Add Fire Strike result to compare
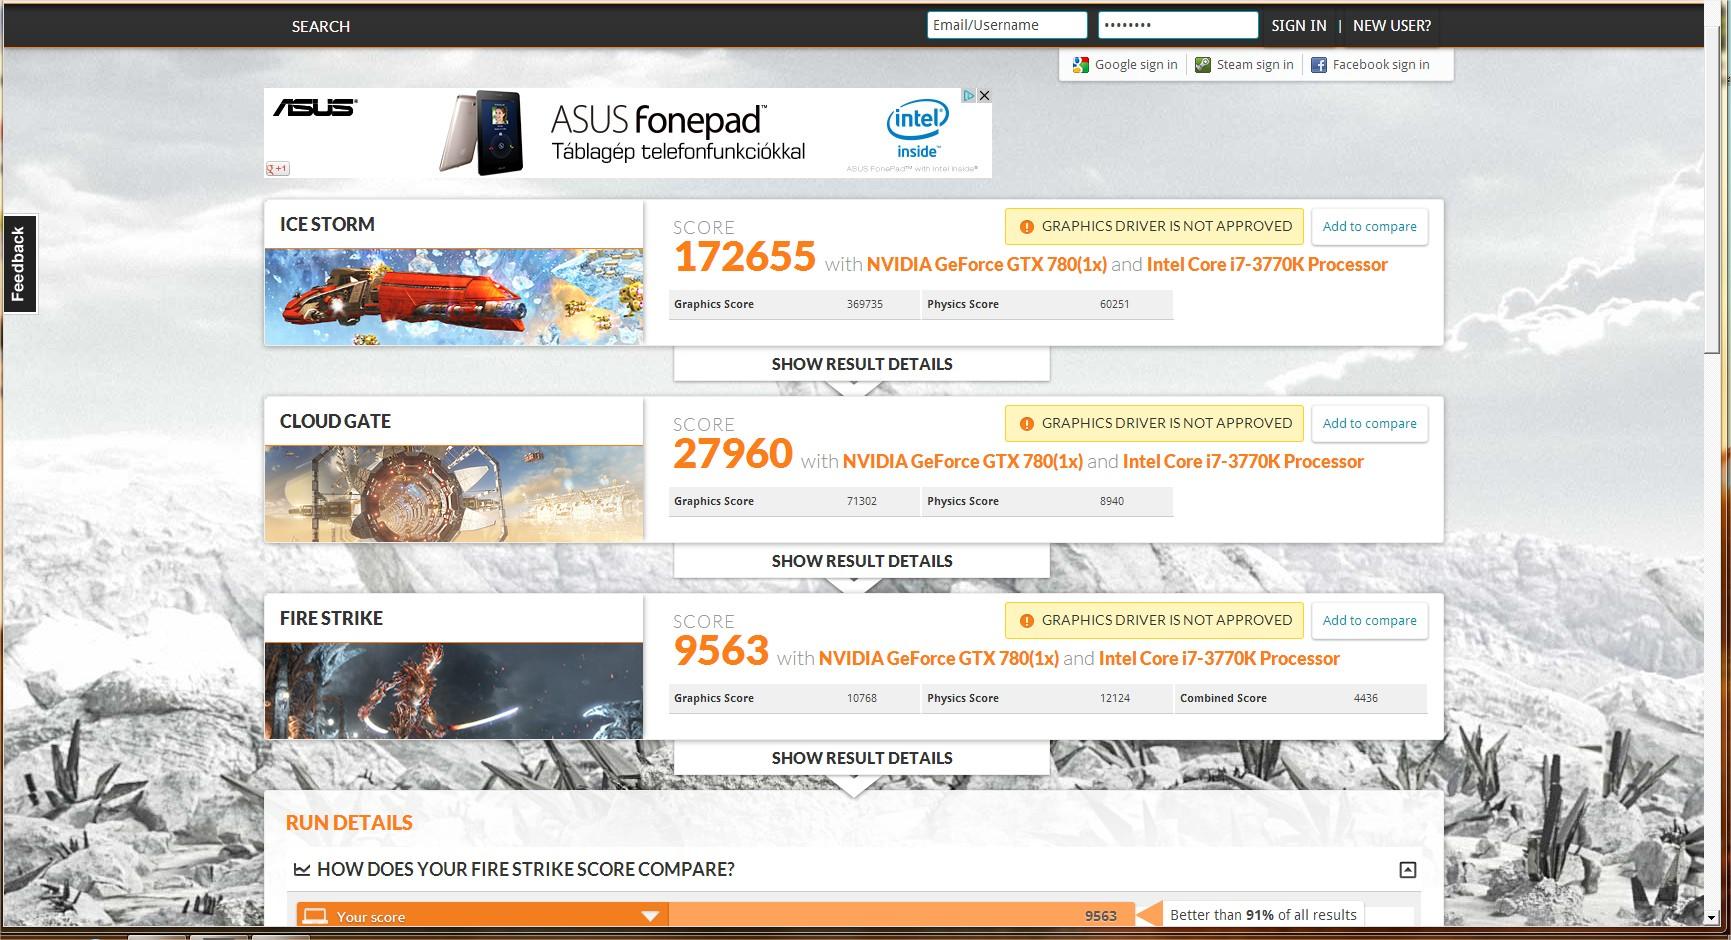 pyautogui.click(x=1369, y=621)
